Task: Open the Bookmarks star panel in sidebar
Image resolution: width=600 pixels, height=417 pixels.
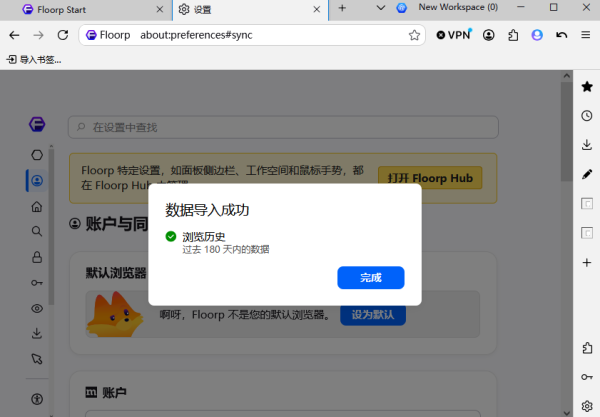Action: (587, 86)
